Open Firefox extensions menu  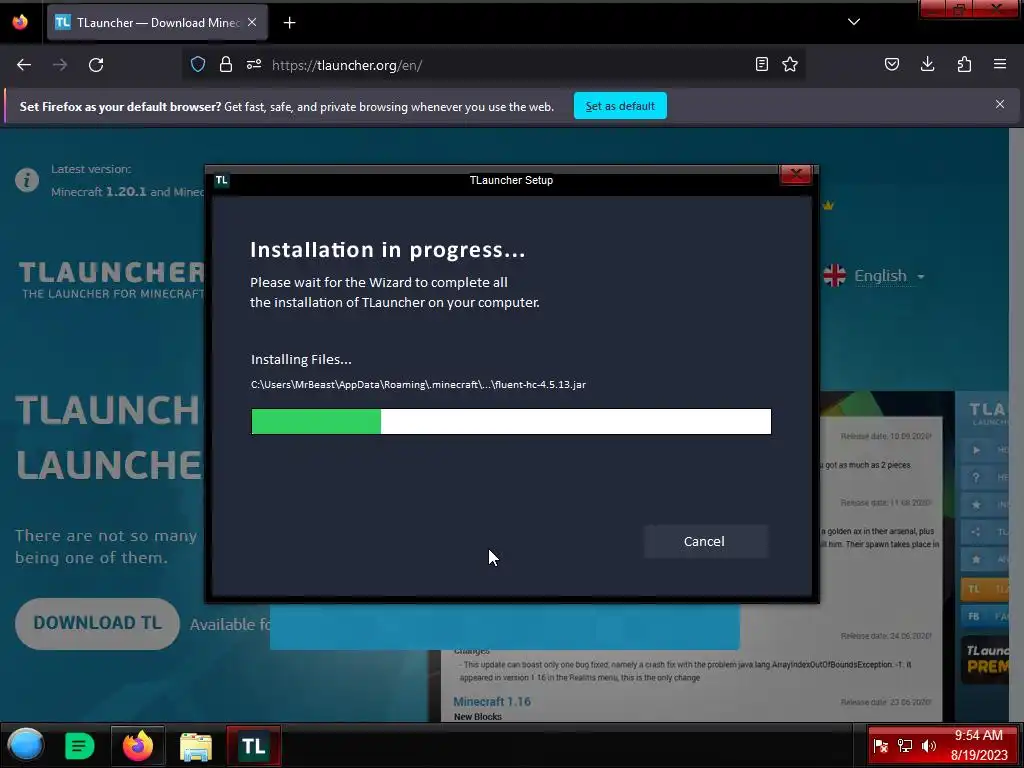coord(964,64)
